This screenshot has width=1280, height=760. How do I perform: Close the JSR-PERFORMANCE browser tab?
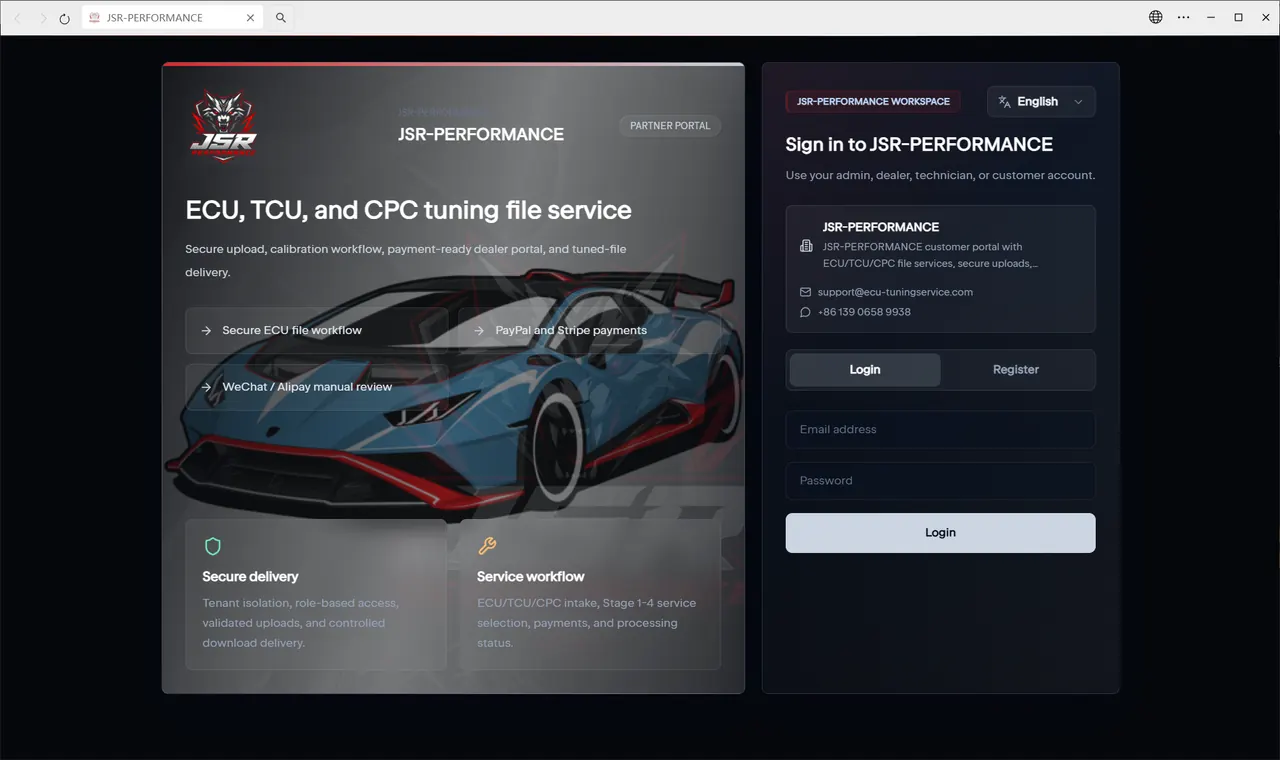(250, 18)
